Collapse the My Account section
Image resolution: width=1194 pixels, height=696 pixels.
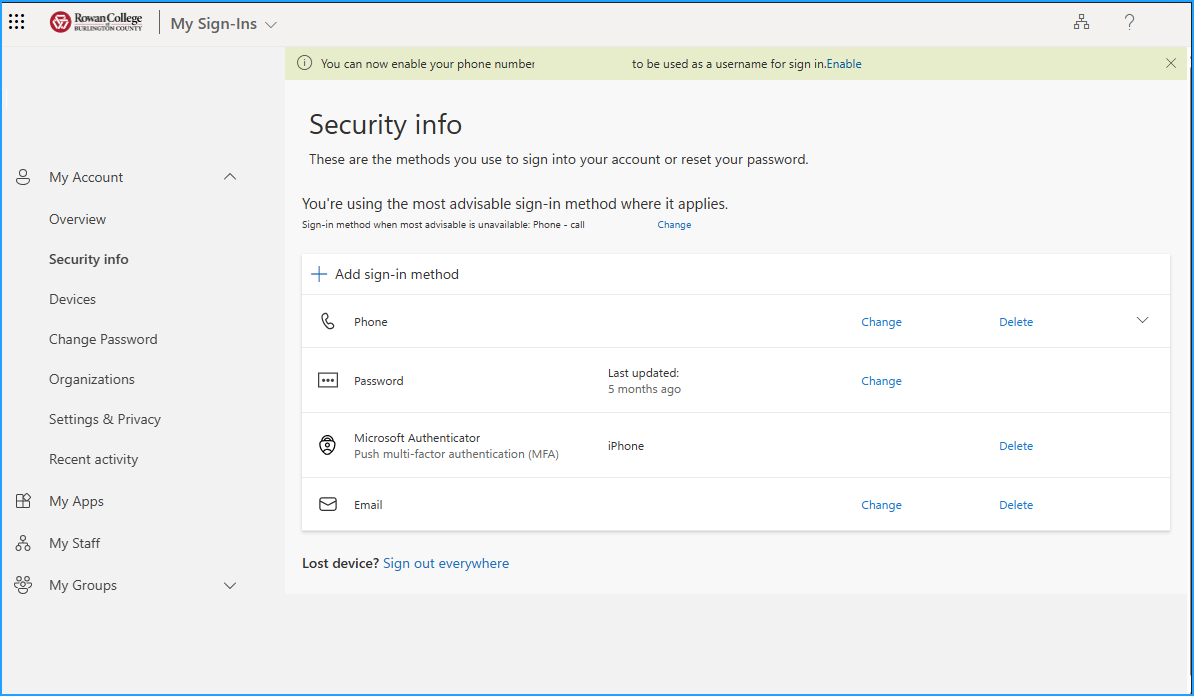pyautogui.click(x=230, y=176)
